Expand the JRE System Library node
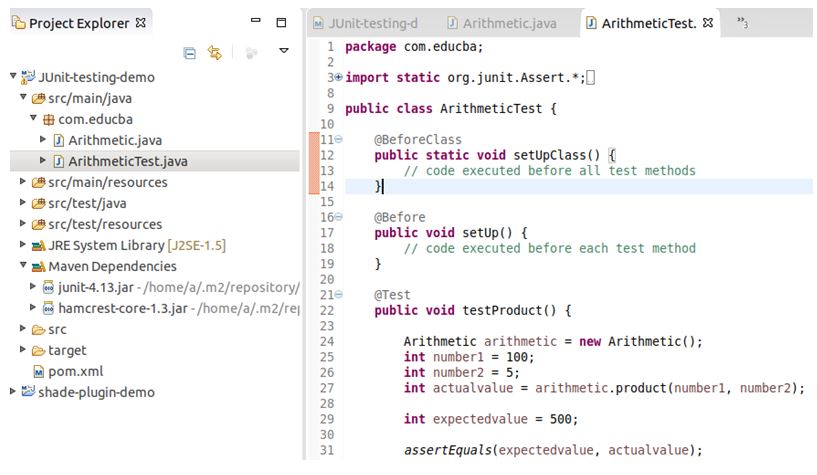The image size is (817, 475). pyautogui.click(x=23, y=244)
